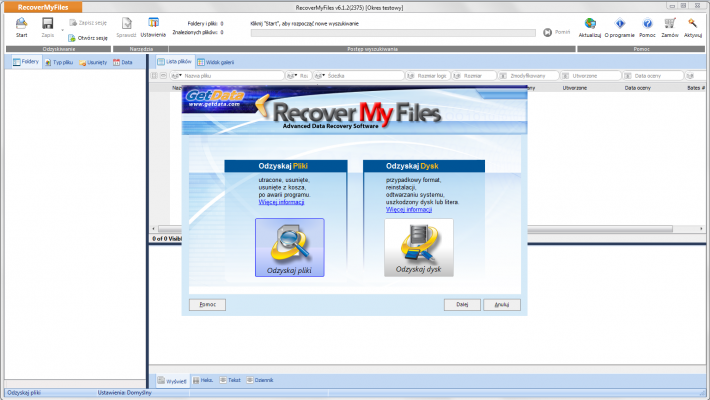
Task: Click the Odzyskaj dysk large button
Action: click(419, 247)
